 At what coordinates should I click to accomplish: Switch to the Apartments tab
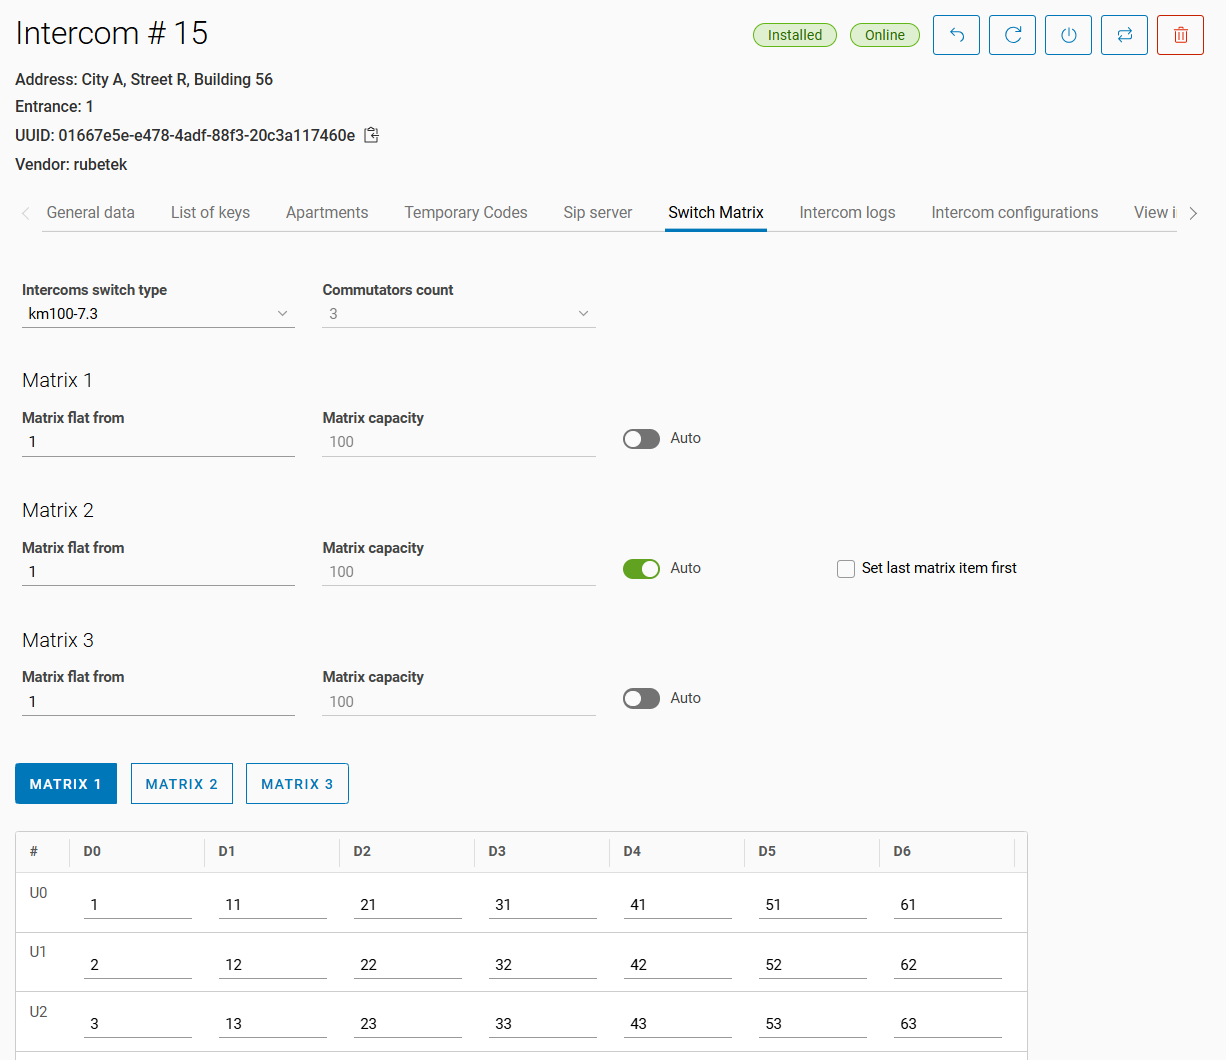pyautogui.click(x=327, y=213)
